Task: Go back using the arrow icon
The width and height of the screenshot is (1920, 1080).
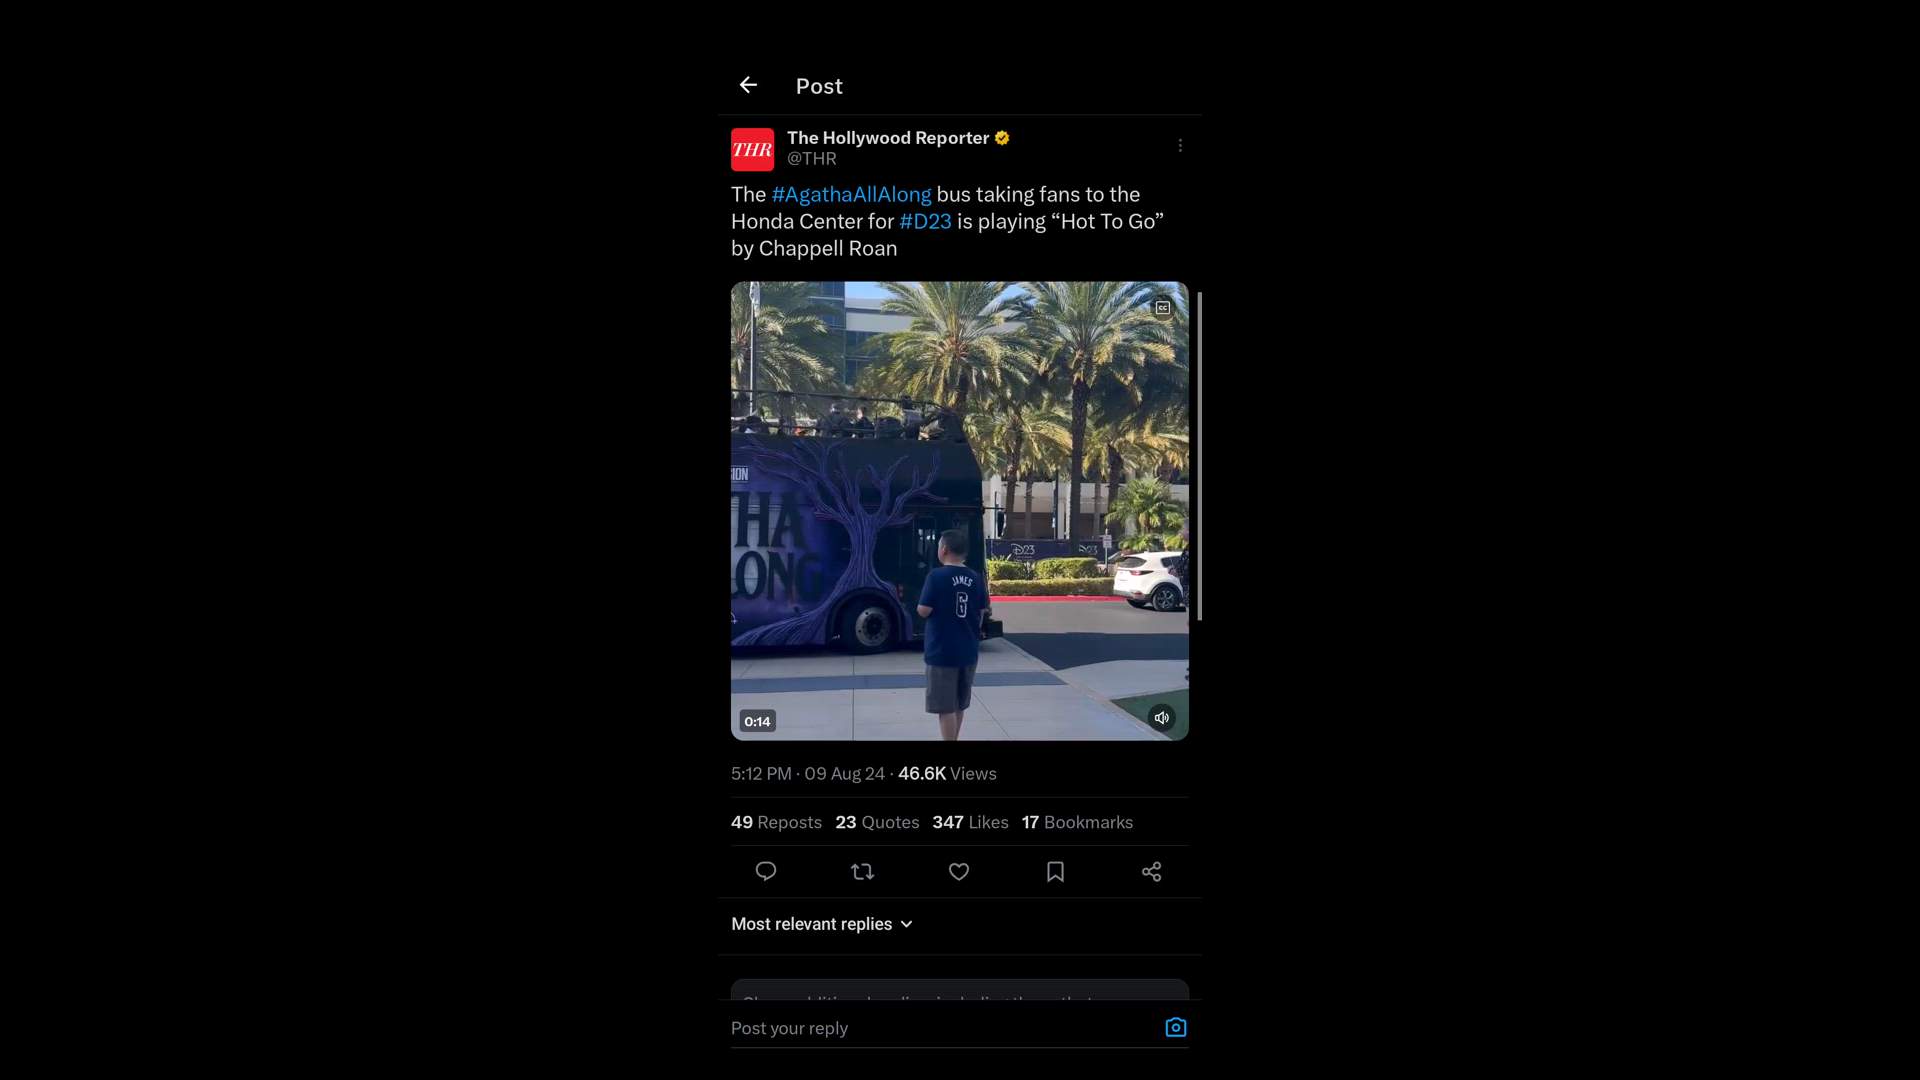Action: (x=748, y=85)
